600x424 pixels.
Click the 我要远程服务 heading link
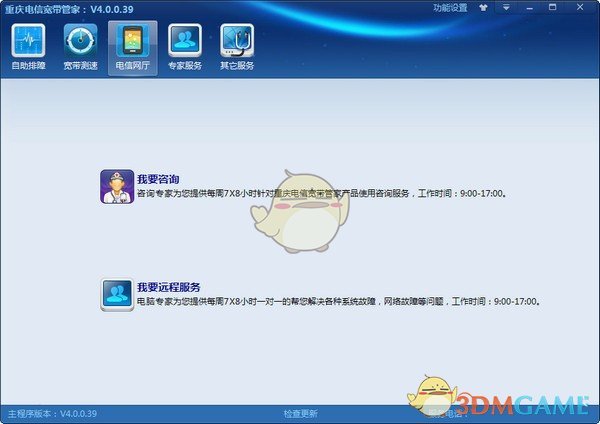click(169, 287)
